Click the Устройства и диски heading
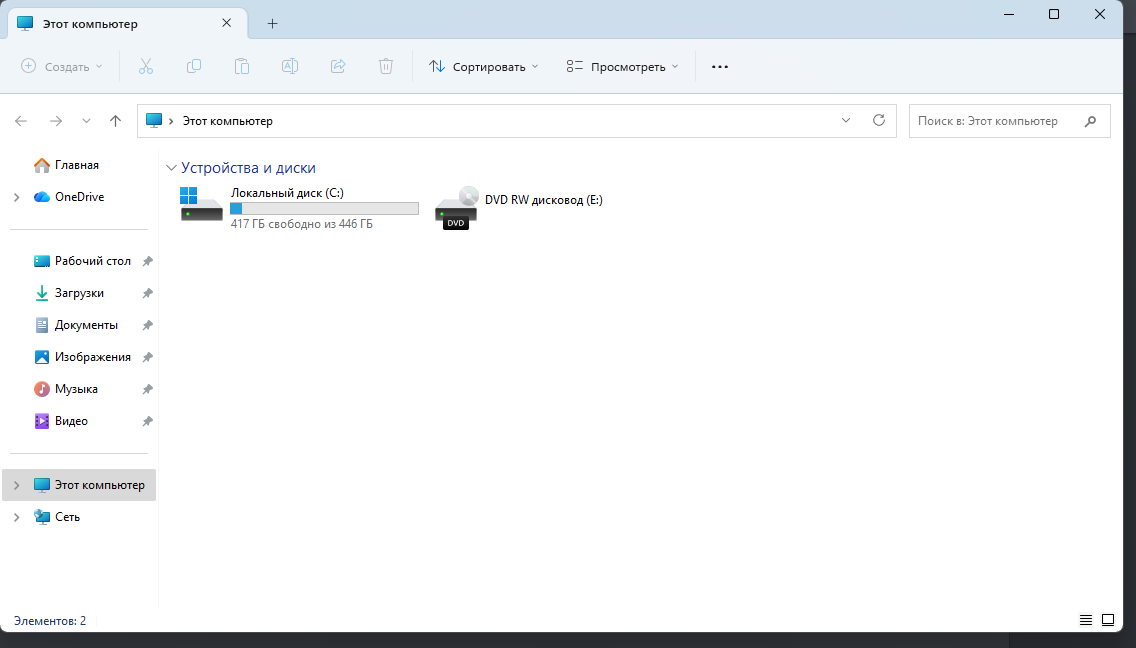The height and width of the screenshot is (648, 1136). coord(248,167)
